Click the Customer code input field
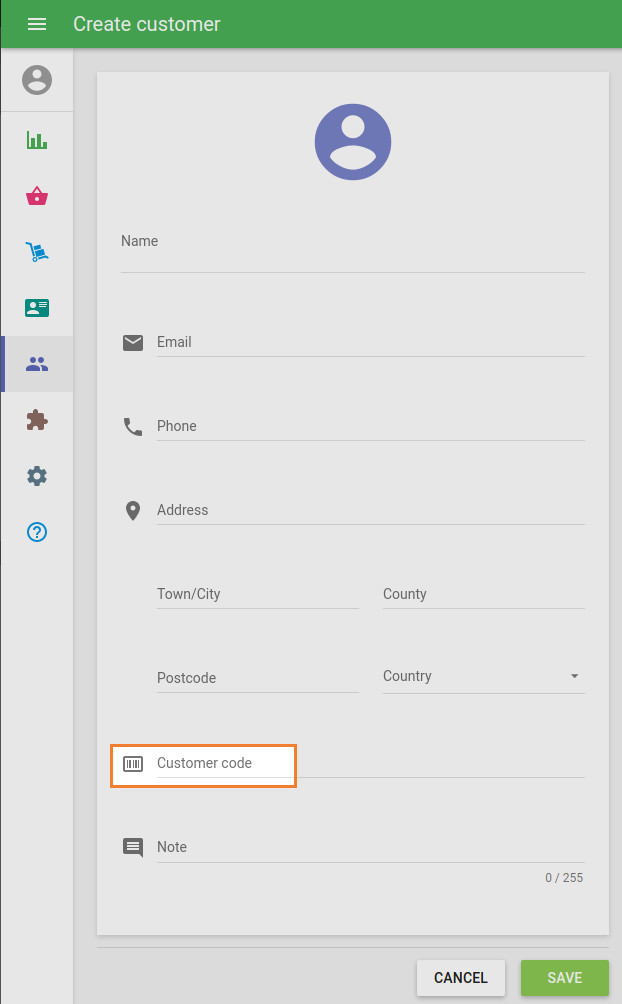This screenshot has width=622, height=1004. click(x=220, y=763)
